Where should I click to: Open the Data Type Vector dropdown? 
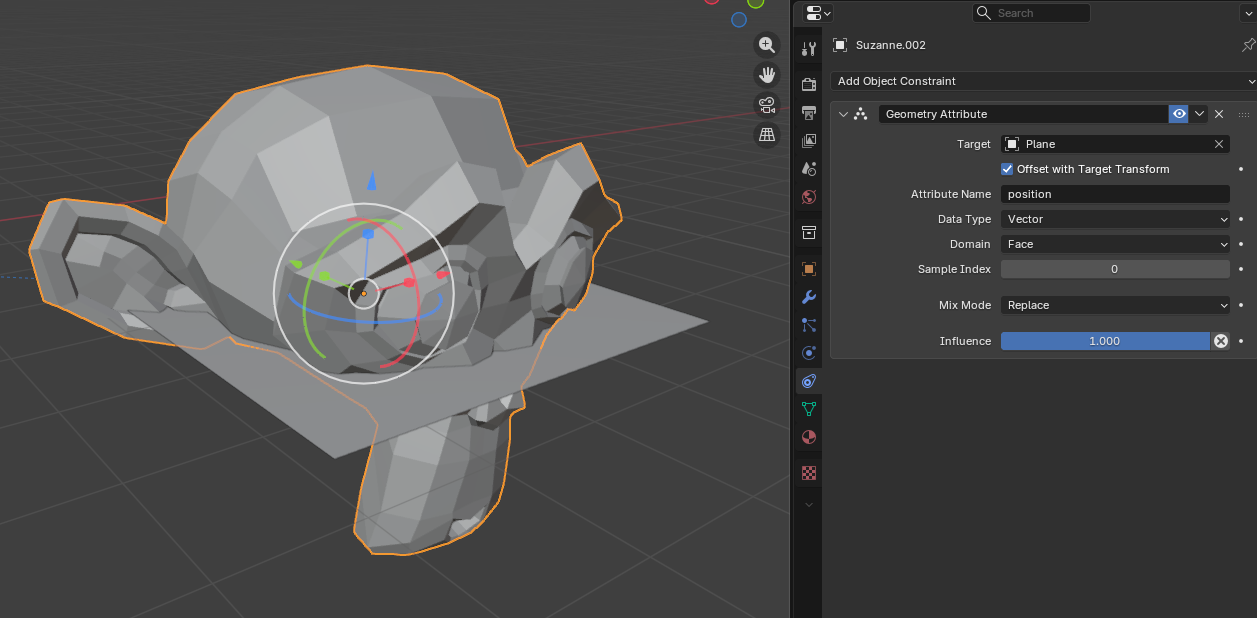tap(1115, 219)
